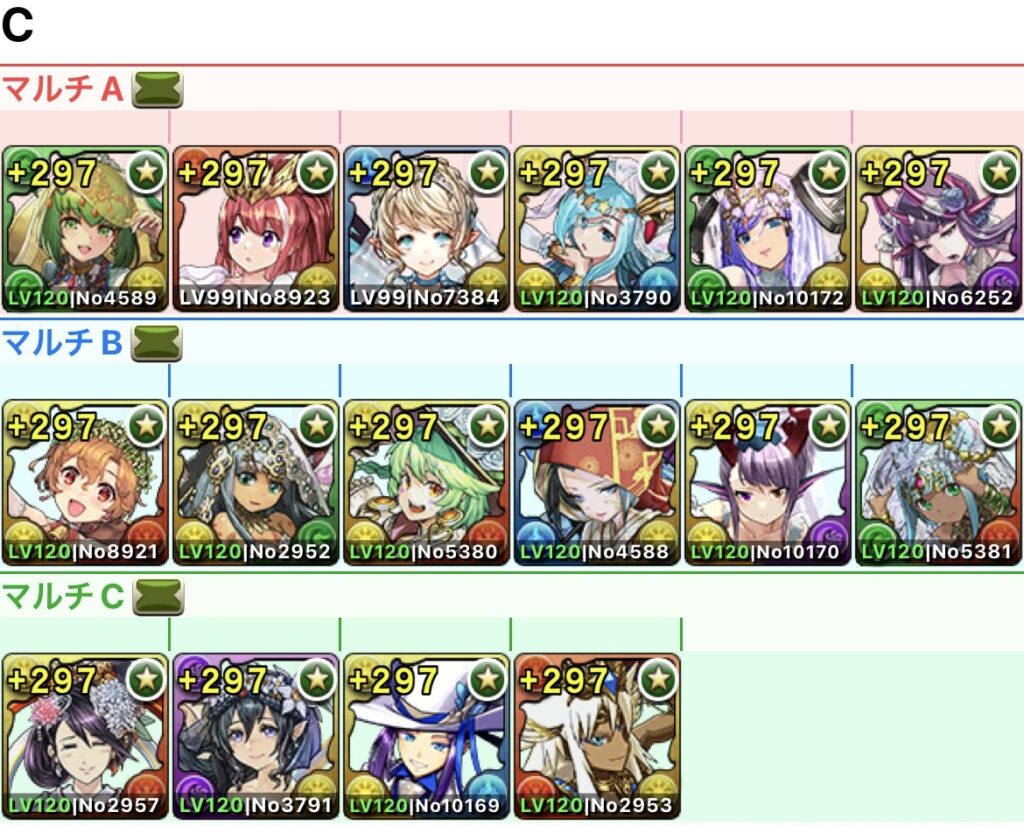
Task: Toggle the star badge on card No5381
Action: coord(1000,426)
